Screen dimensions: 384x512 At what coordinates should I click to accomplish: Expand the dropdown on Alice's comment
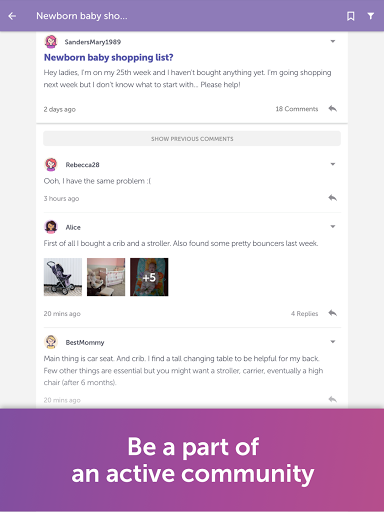pos(333,227)
